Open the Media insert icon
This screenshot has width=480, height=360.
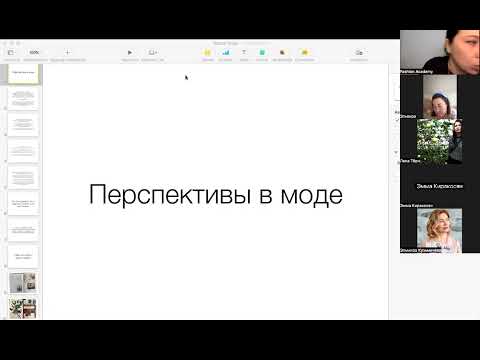[282, 52]
